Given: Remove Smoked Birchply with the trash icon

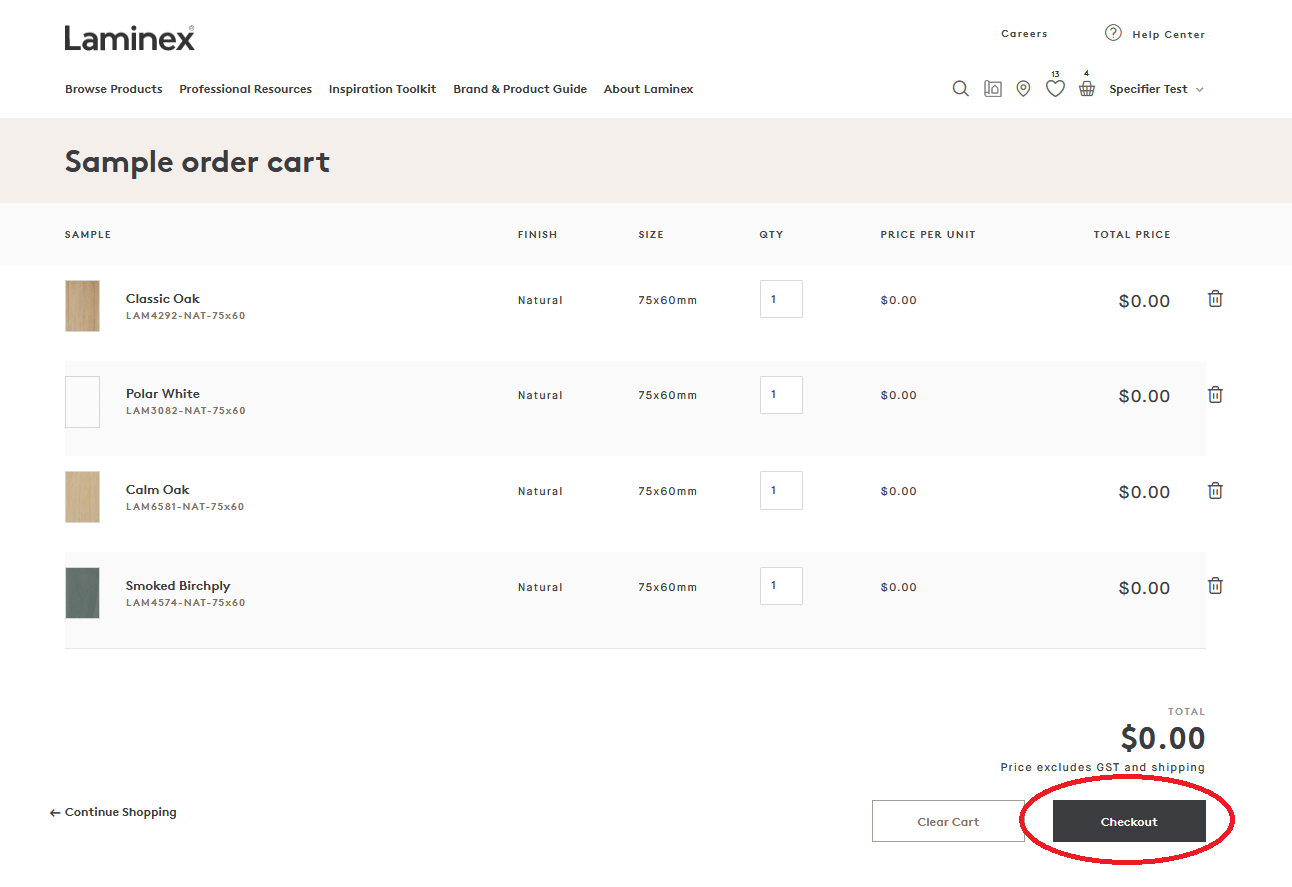Looking at the screenshot, I should (1215, 585).
